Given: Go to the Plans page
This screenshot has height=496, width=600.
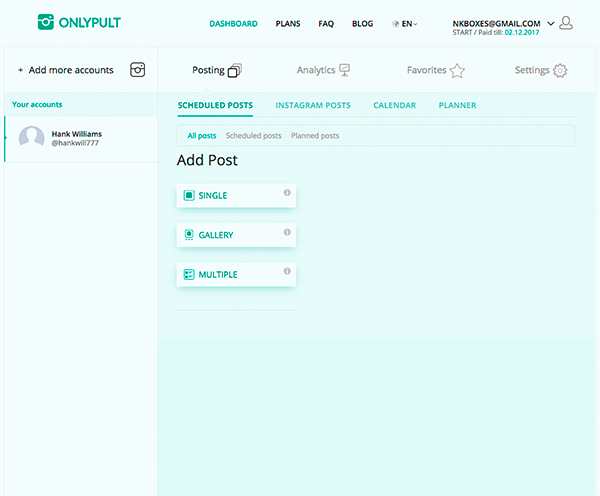Looking at the screenshot, I should tap(288, 24).
